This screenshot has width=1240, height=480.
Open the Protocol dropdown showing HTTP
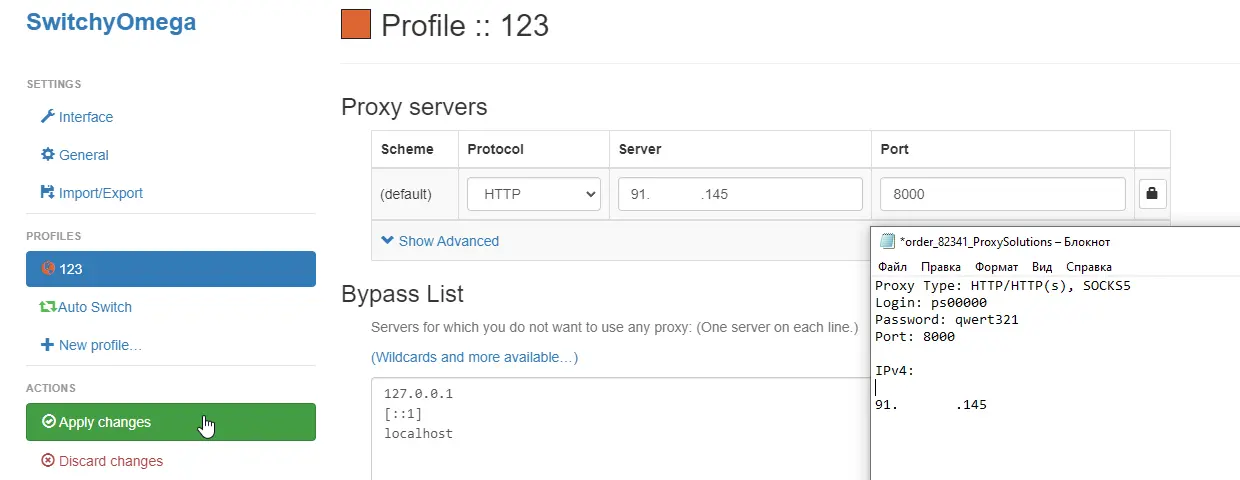point(534,194)
